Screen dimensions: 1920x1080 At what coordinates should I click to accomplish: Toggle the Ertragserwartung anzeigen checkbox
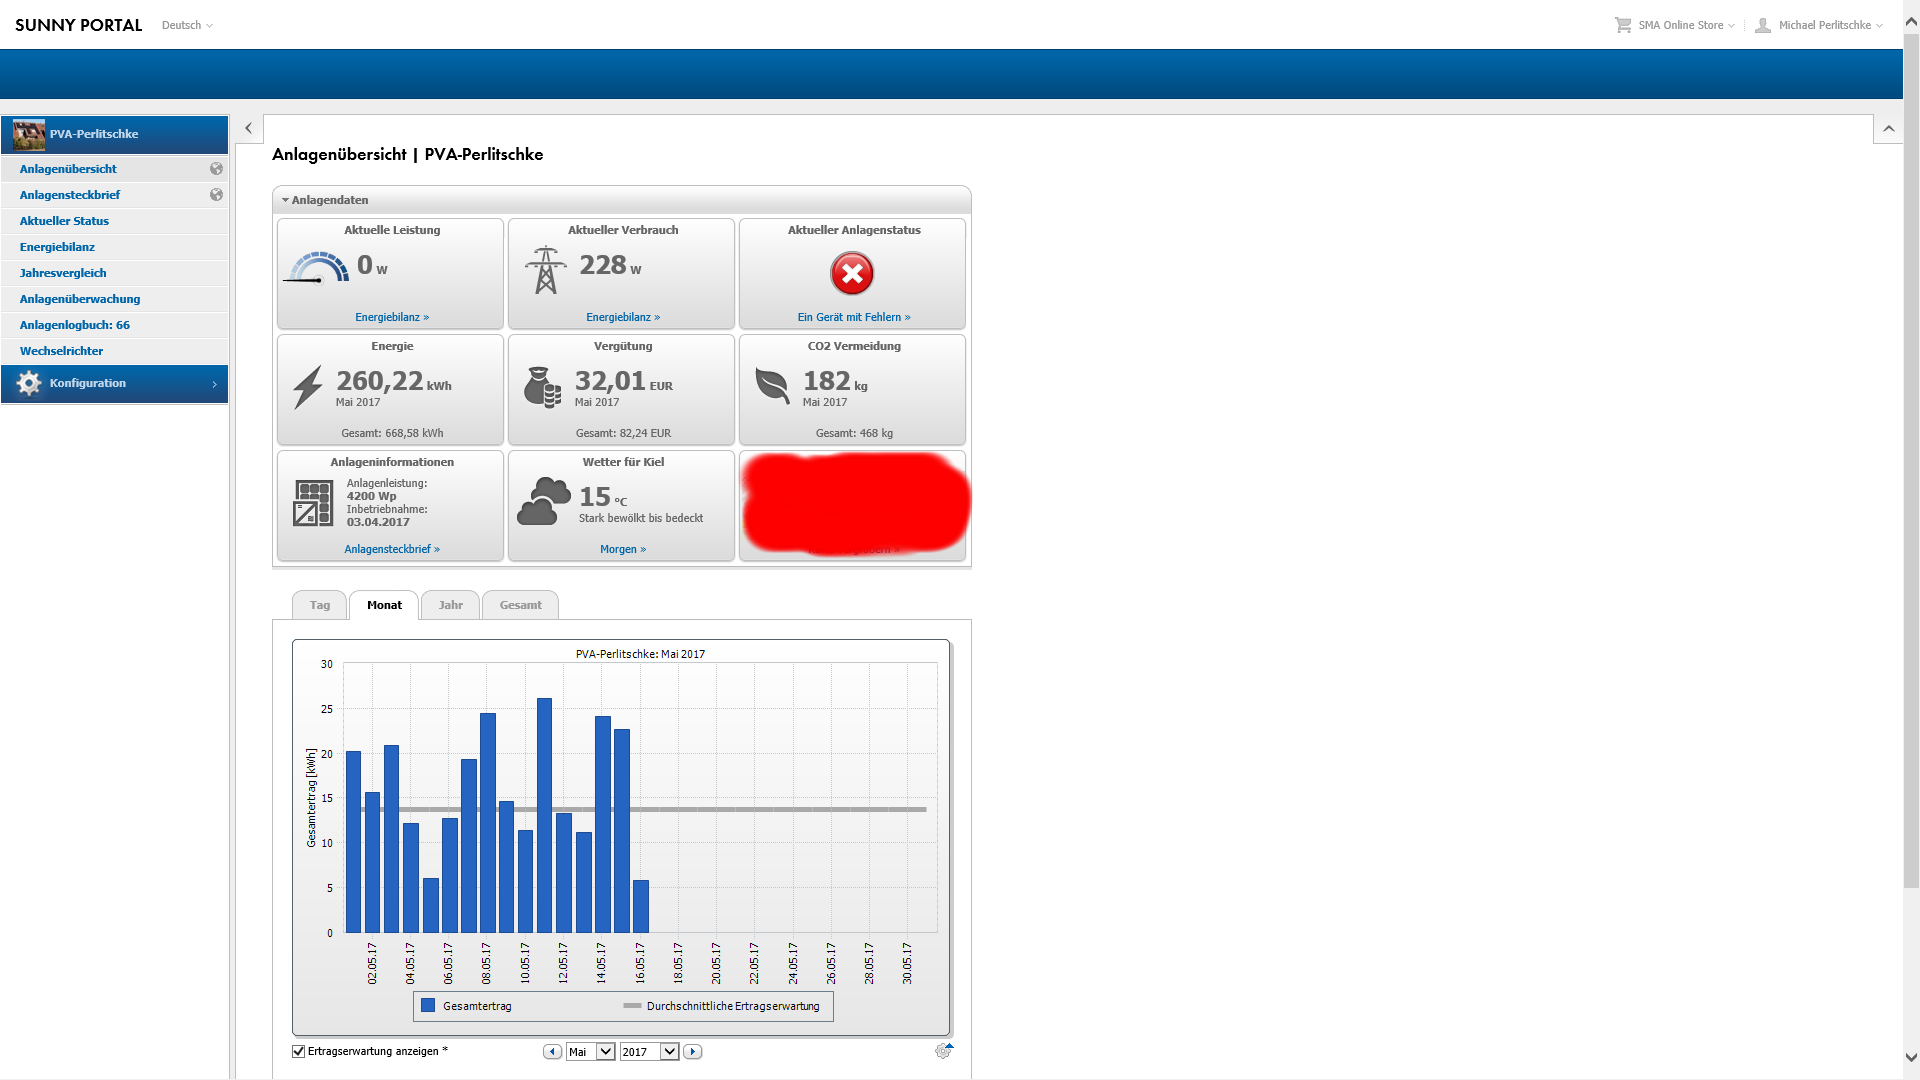[x=298, y=1051]
